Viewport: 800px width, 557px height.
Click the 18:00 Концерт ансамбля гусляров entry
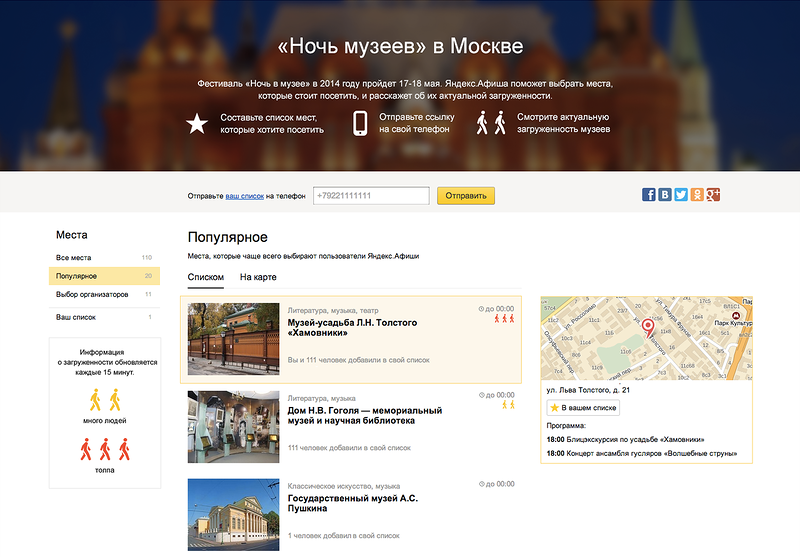[642, 453]
